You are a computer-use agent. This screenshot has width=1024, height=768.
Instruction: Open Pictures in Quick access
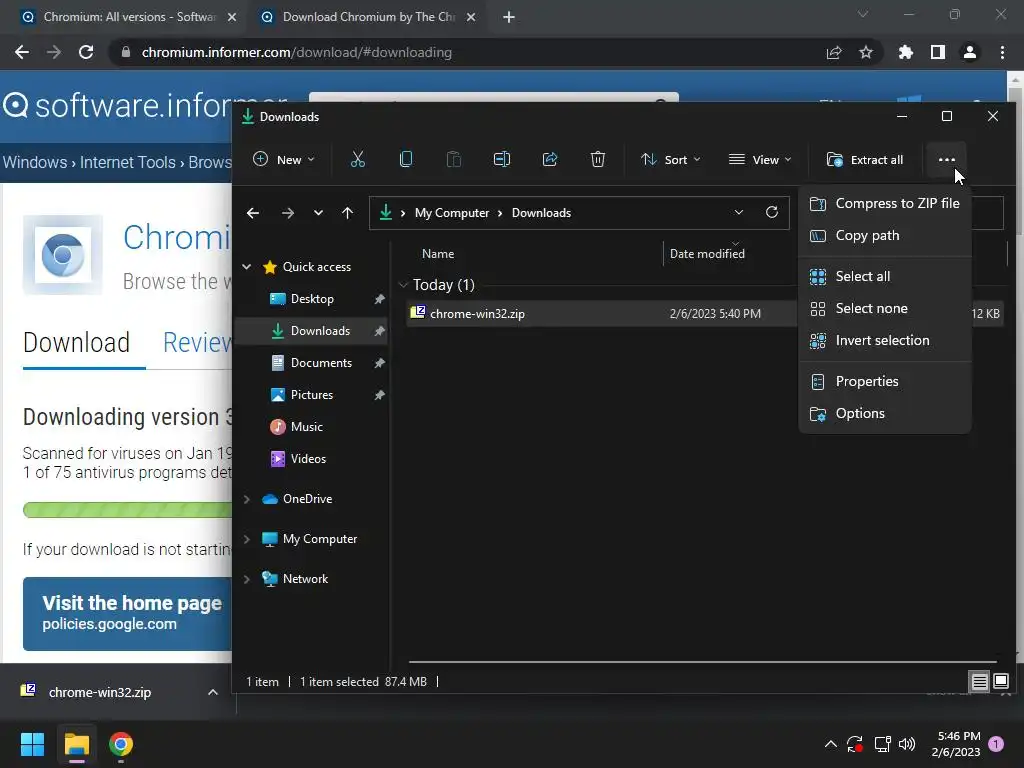(312, 394)
